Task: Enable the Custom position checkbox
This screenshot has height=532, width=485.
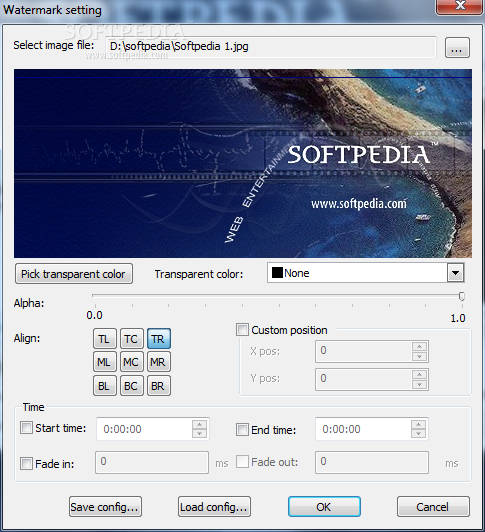Action: click(242, 330)
